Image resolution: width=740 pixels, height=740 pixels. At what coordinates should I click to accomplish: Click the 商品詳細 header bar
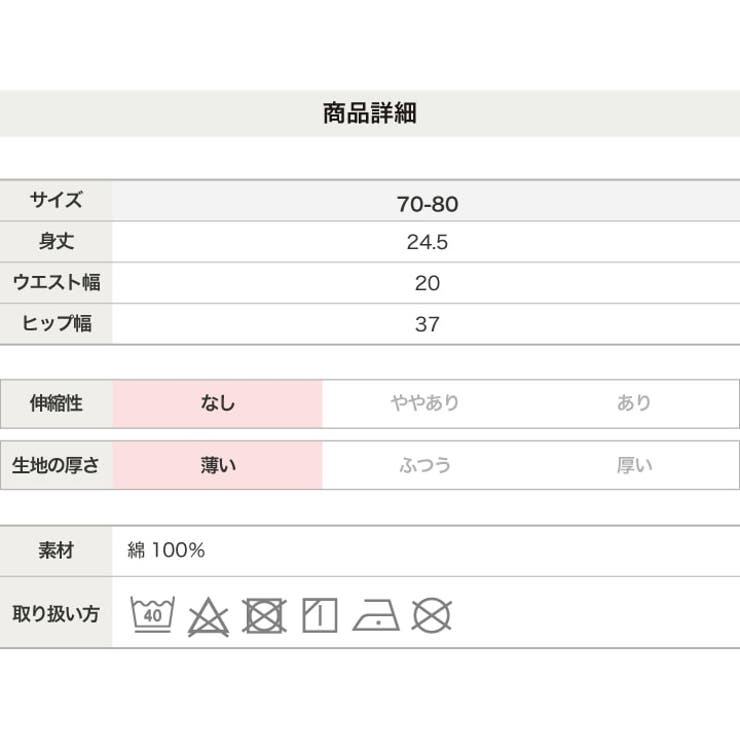(370, 113)
